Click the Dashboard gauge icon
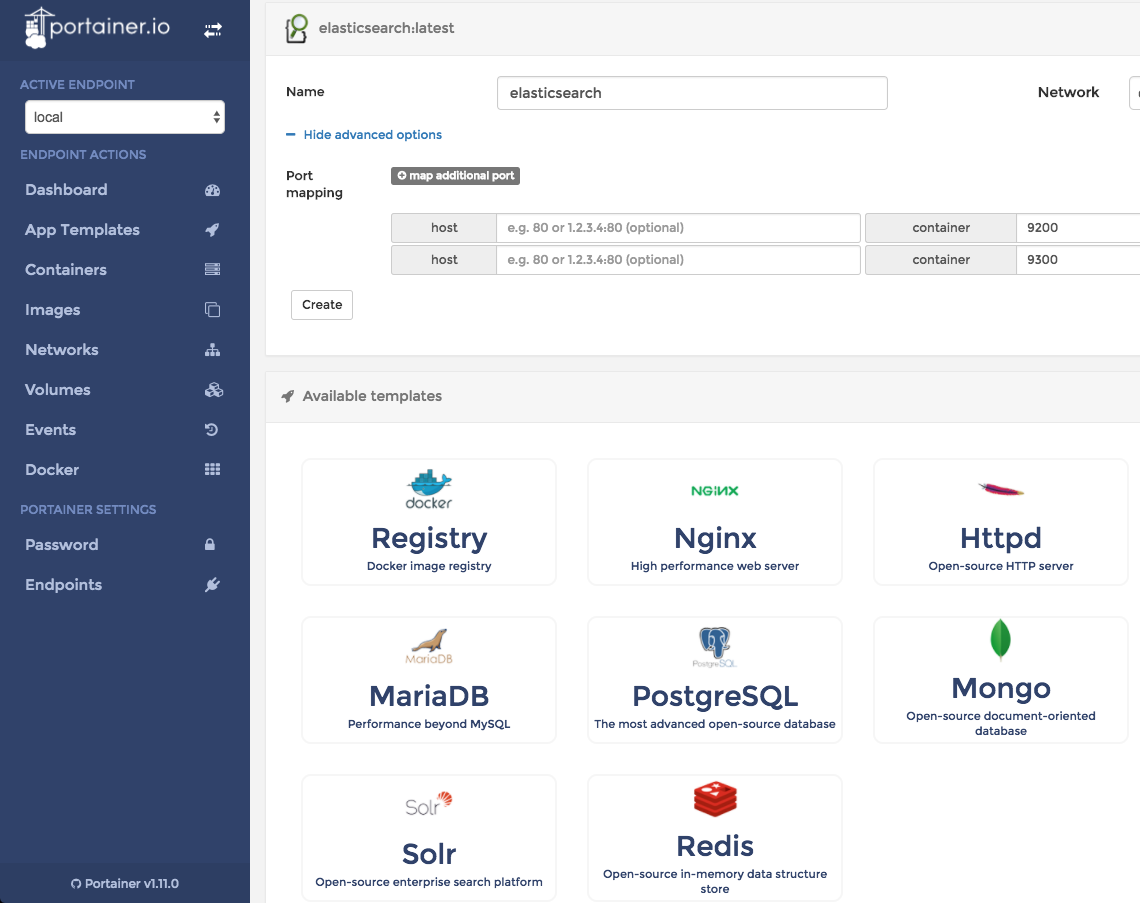Viewport: 1140px width, 903px height. point(212,190)
